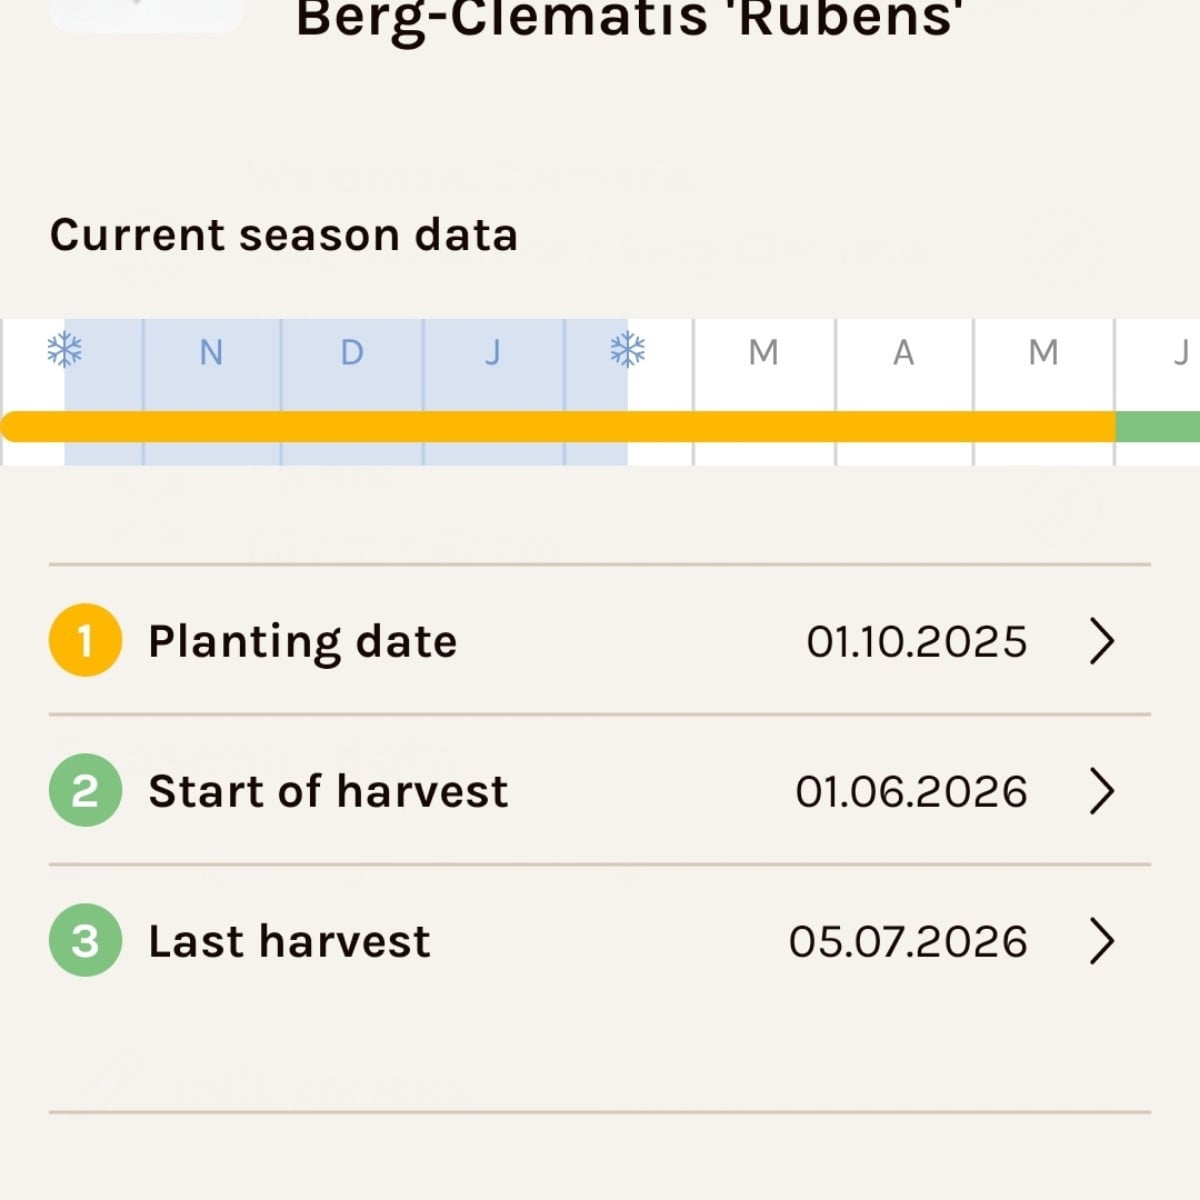Edit date value 01.06.2026

[x=911, y=792]
